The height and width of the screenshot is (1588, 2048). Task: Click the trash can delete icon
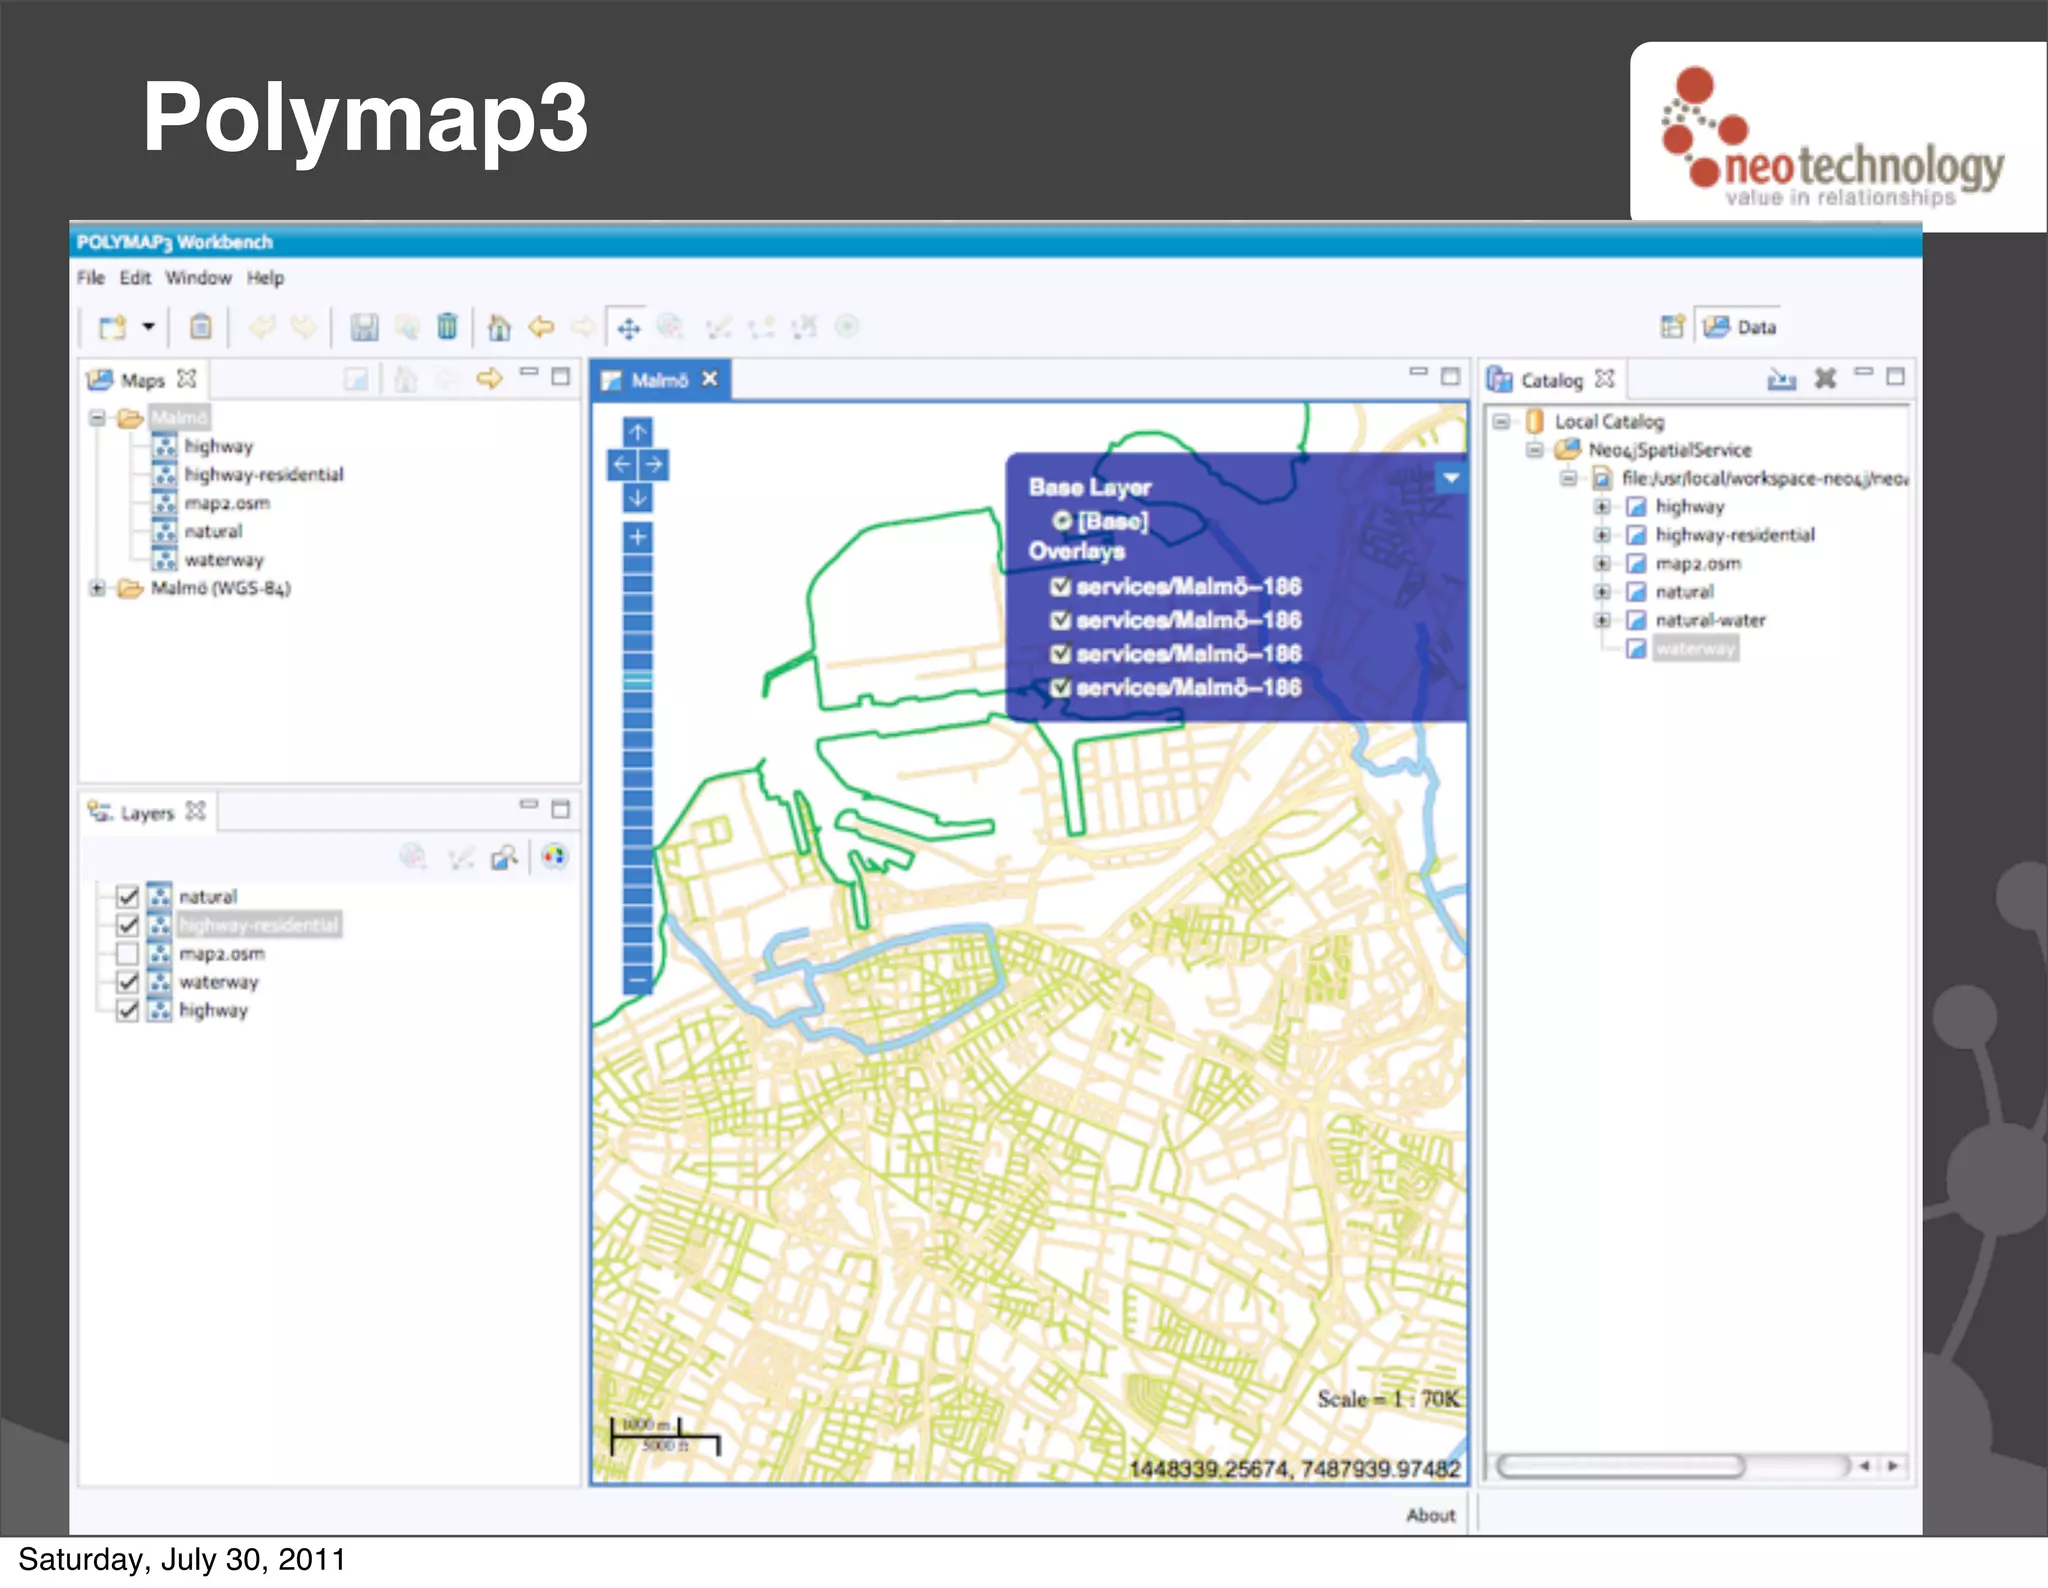pyautogui.click(x=447, y=327)
